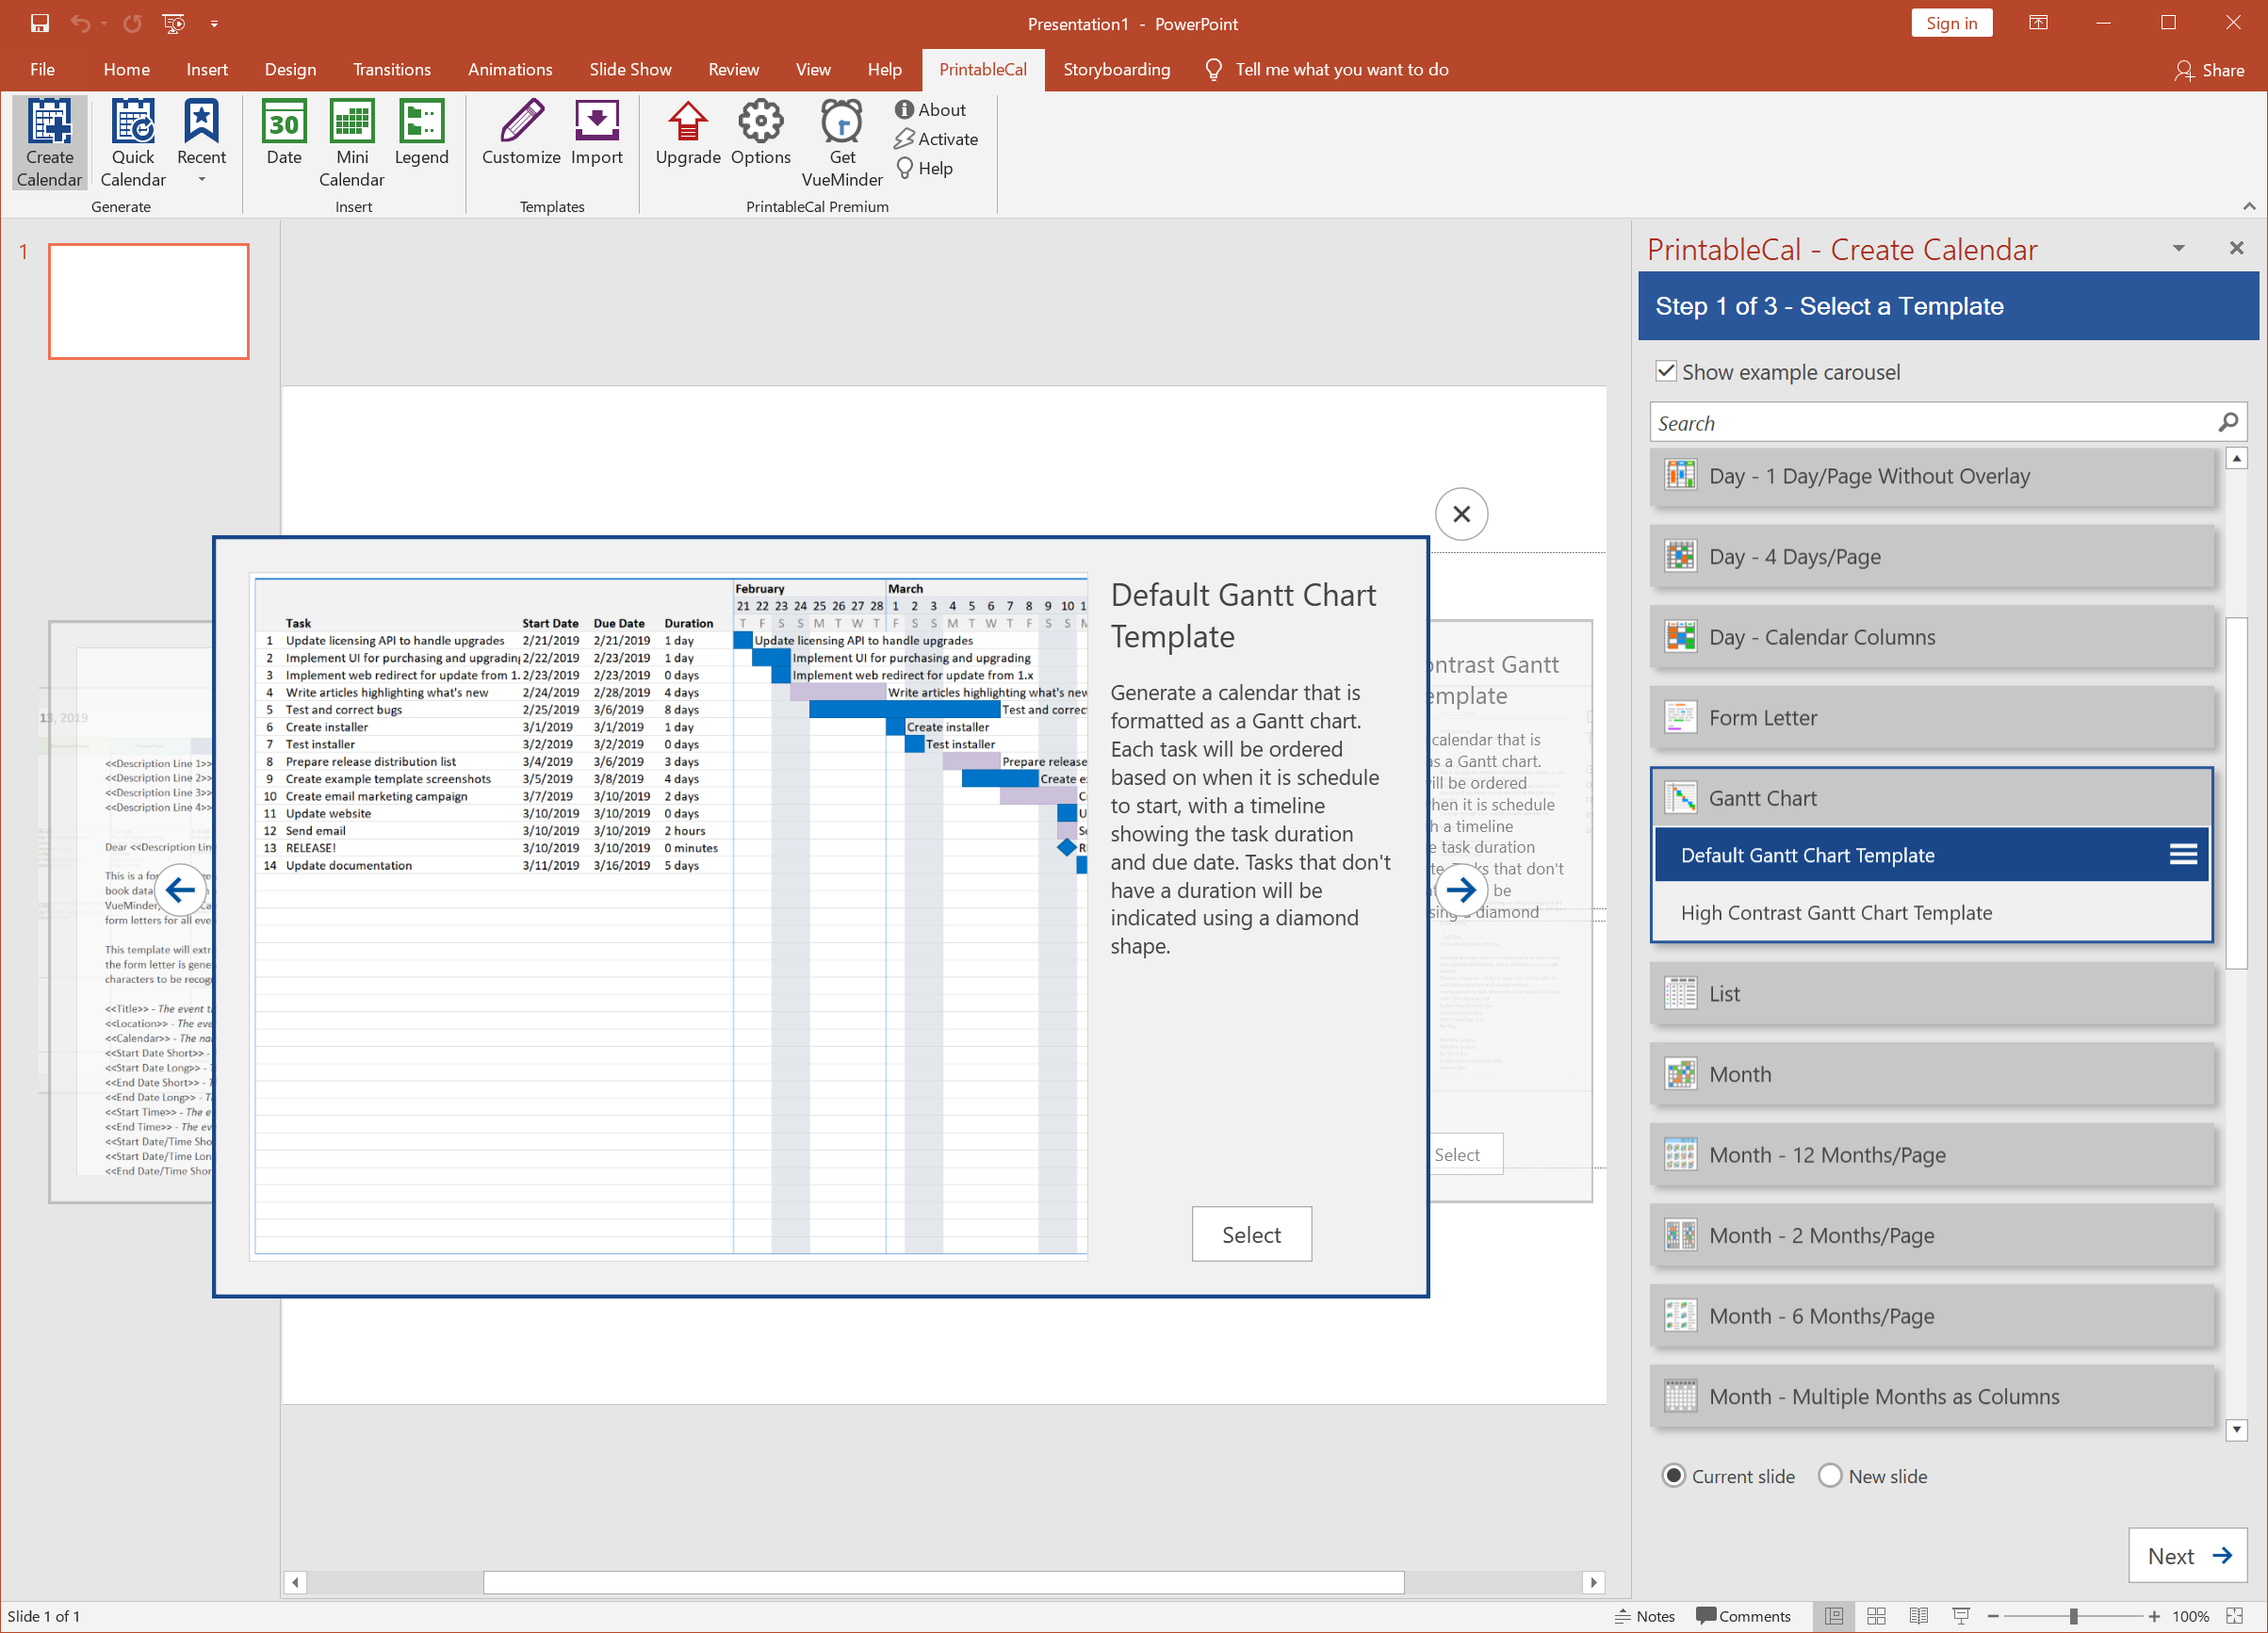Click the Create Calendar ribbon icon
The image size is (2268, 1633).
[49, 142]
